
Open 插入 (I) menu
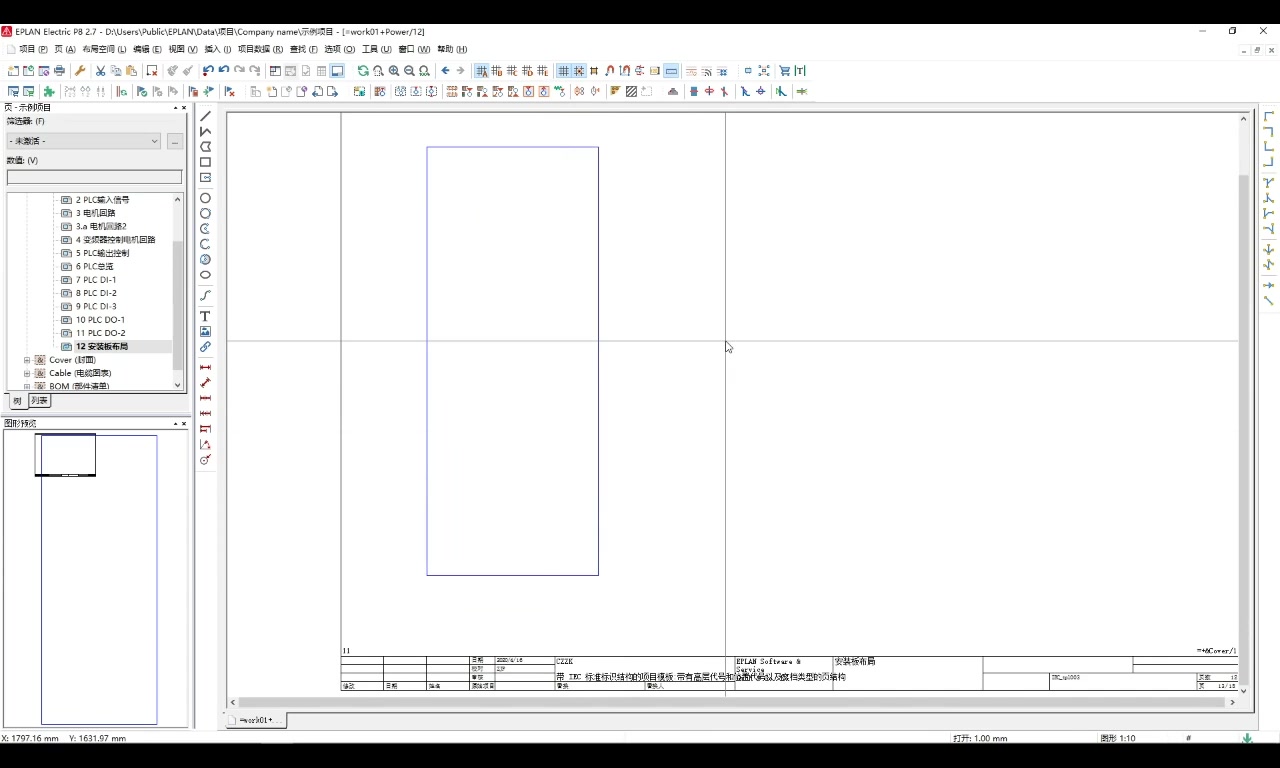coord(218,49)
